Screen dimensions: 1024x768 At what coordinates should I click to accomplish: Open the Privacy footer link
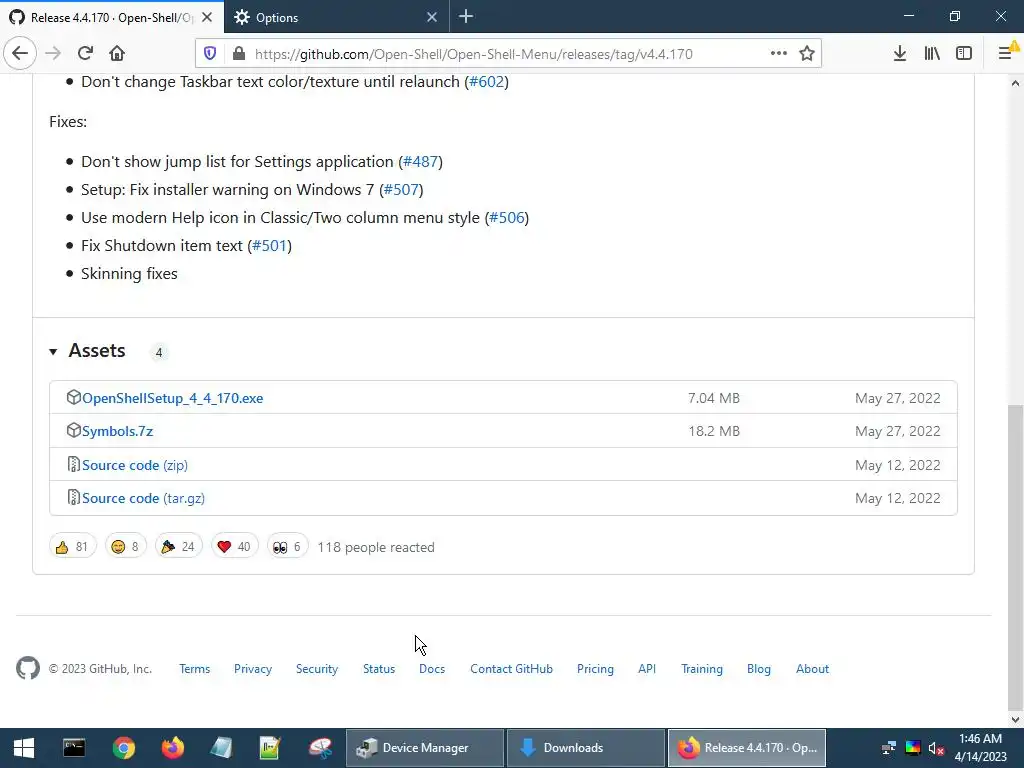253,669
